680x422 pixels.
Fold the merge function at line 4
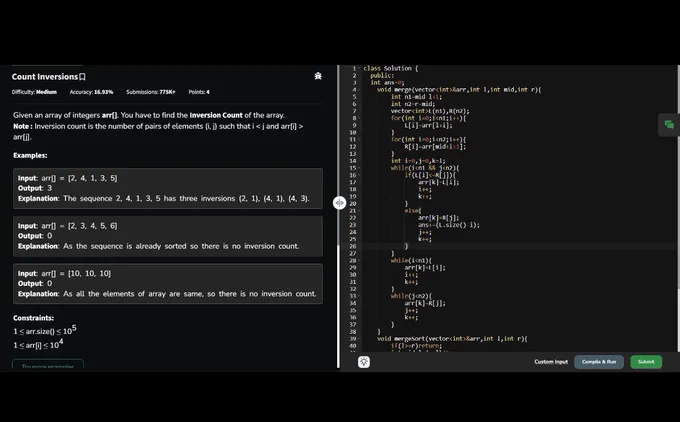point(360,90)
